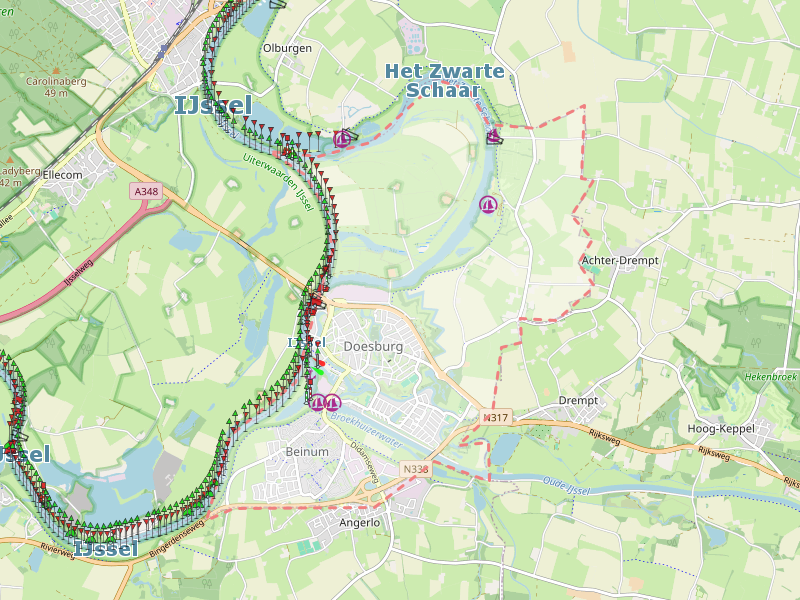Viewport: 800px width, 600px height.
Task: Select the Het Zwarte Schaar water label
Action: tap(444, 80)
